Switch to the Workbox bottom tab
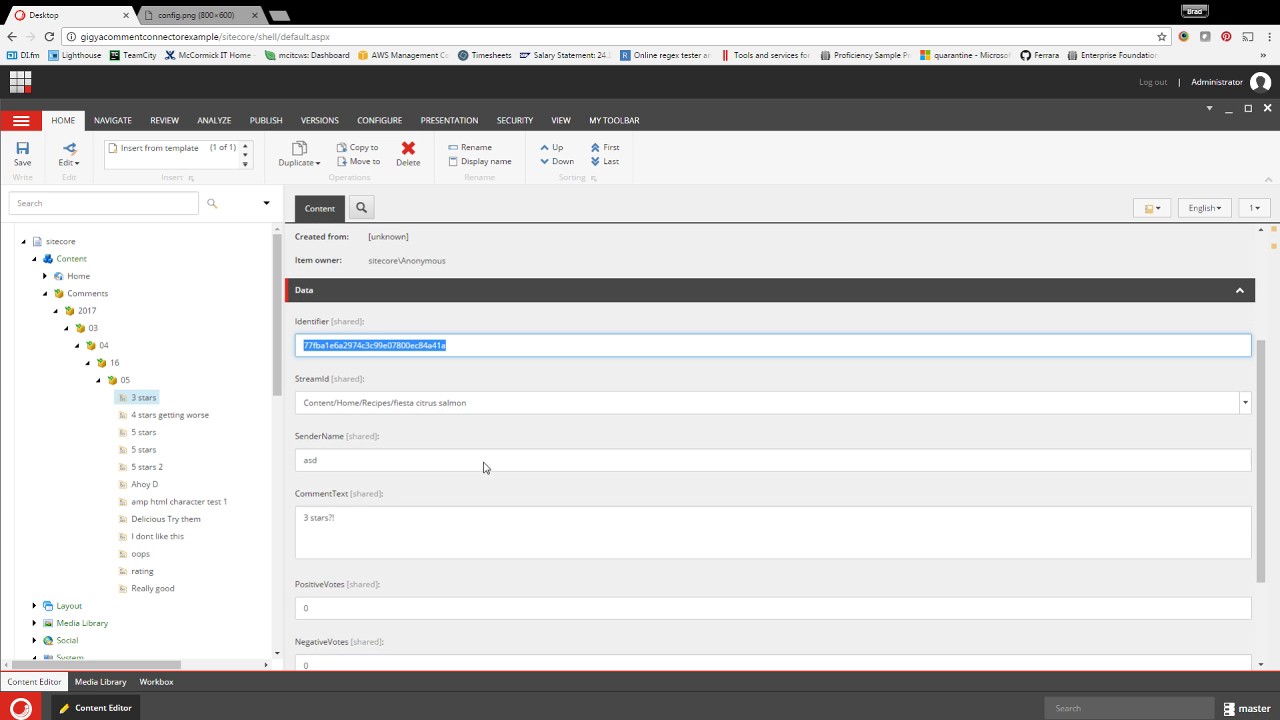This screenshot has height=720, width=1280. click(156, 682)
